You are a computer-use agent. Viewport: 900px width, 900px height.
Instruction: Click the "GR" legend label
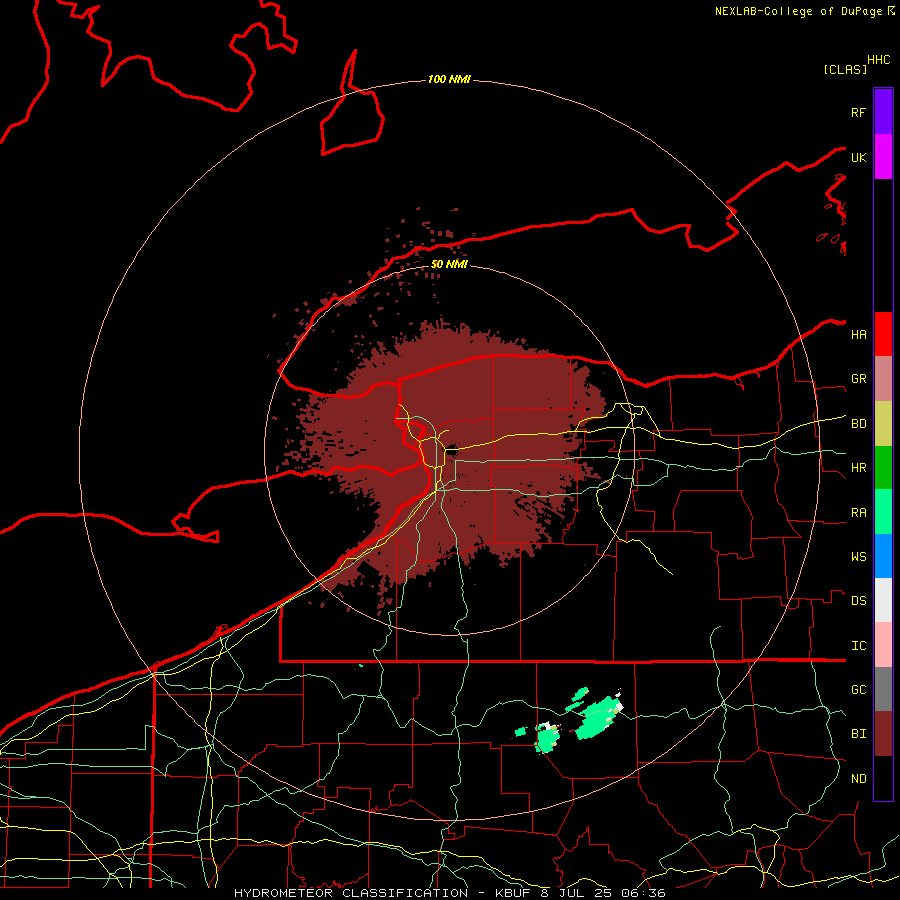coord(858,379)
